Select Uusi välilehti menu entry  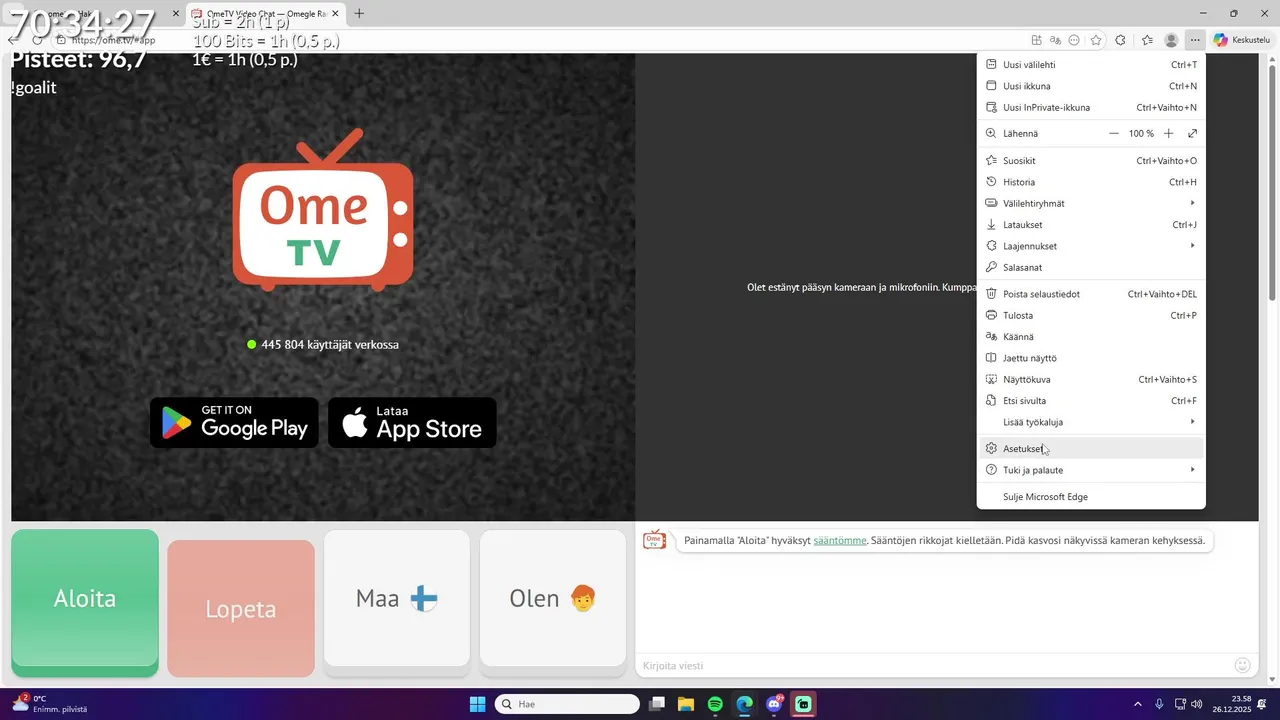point(1091,65)
